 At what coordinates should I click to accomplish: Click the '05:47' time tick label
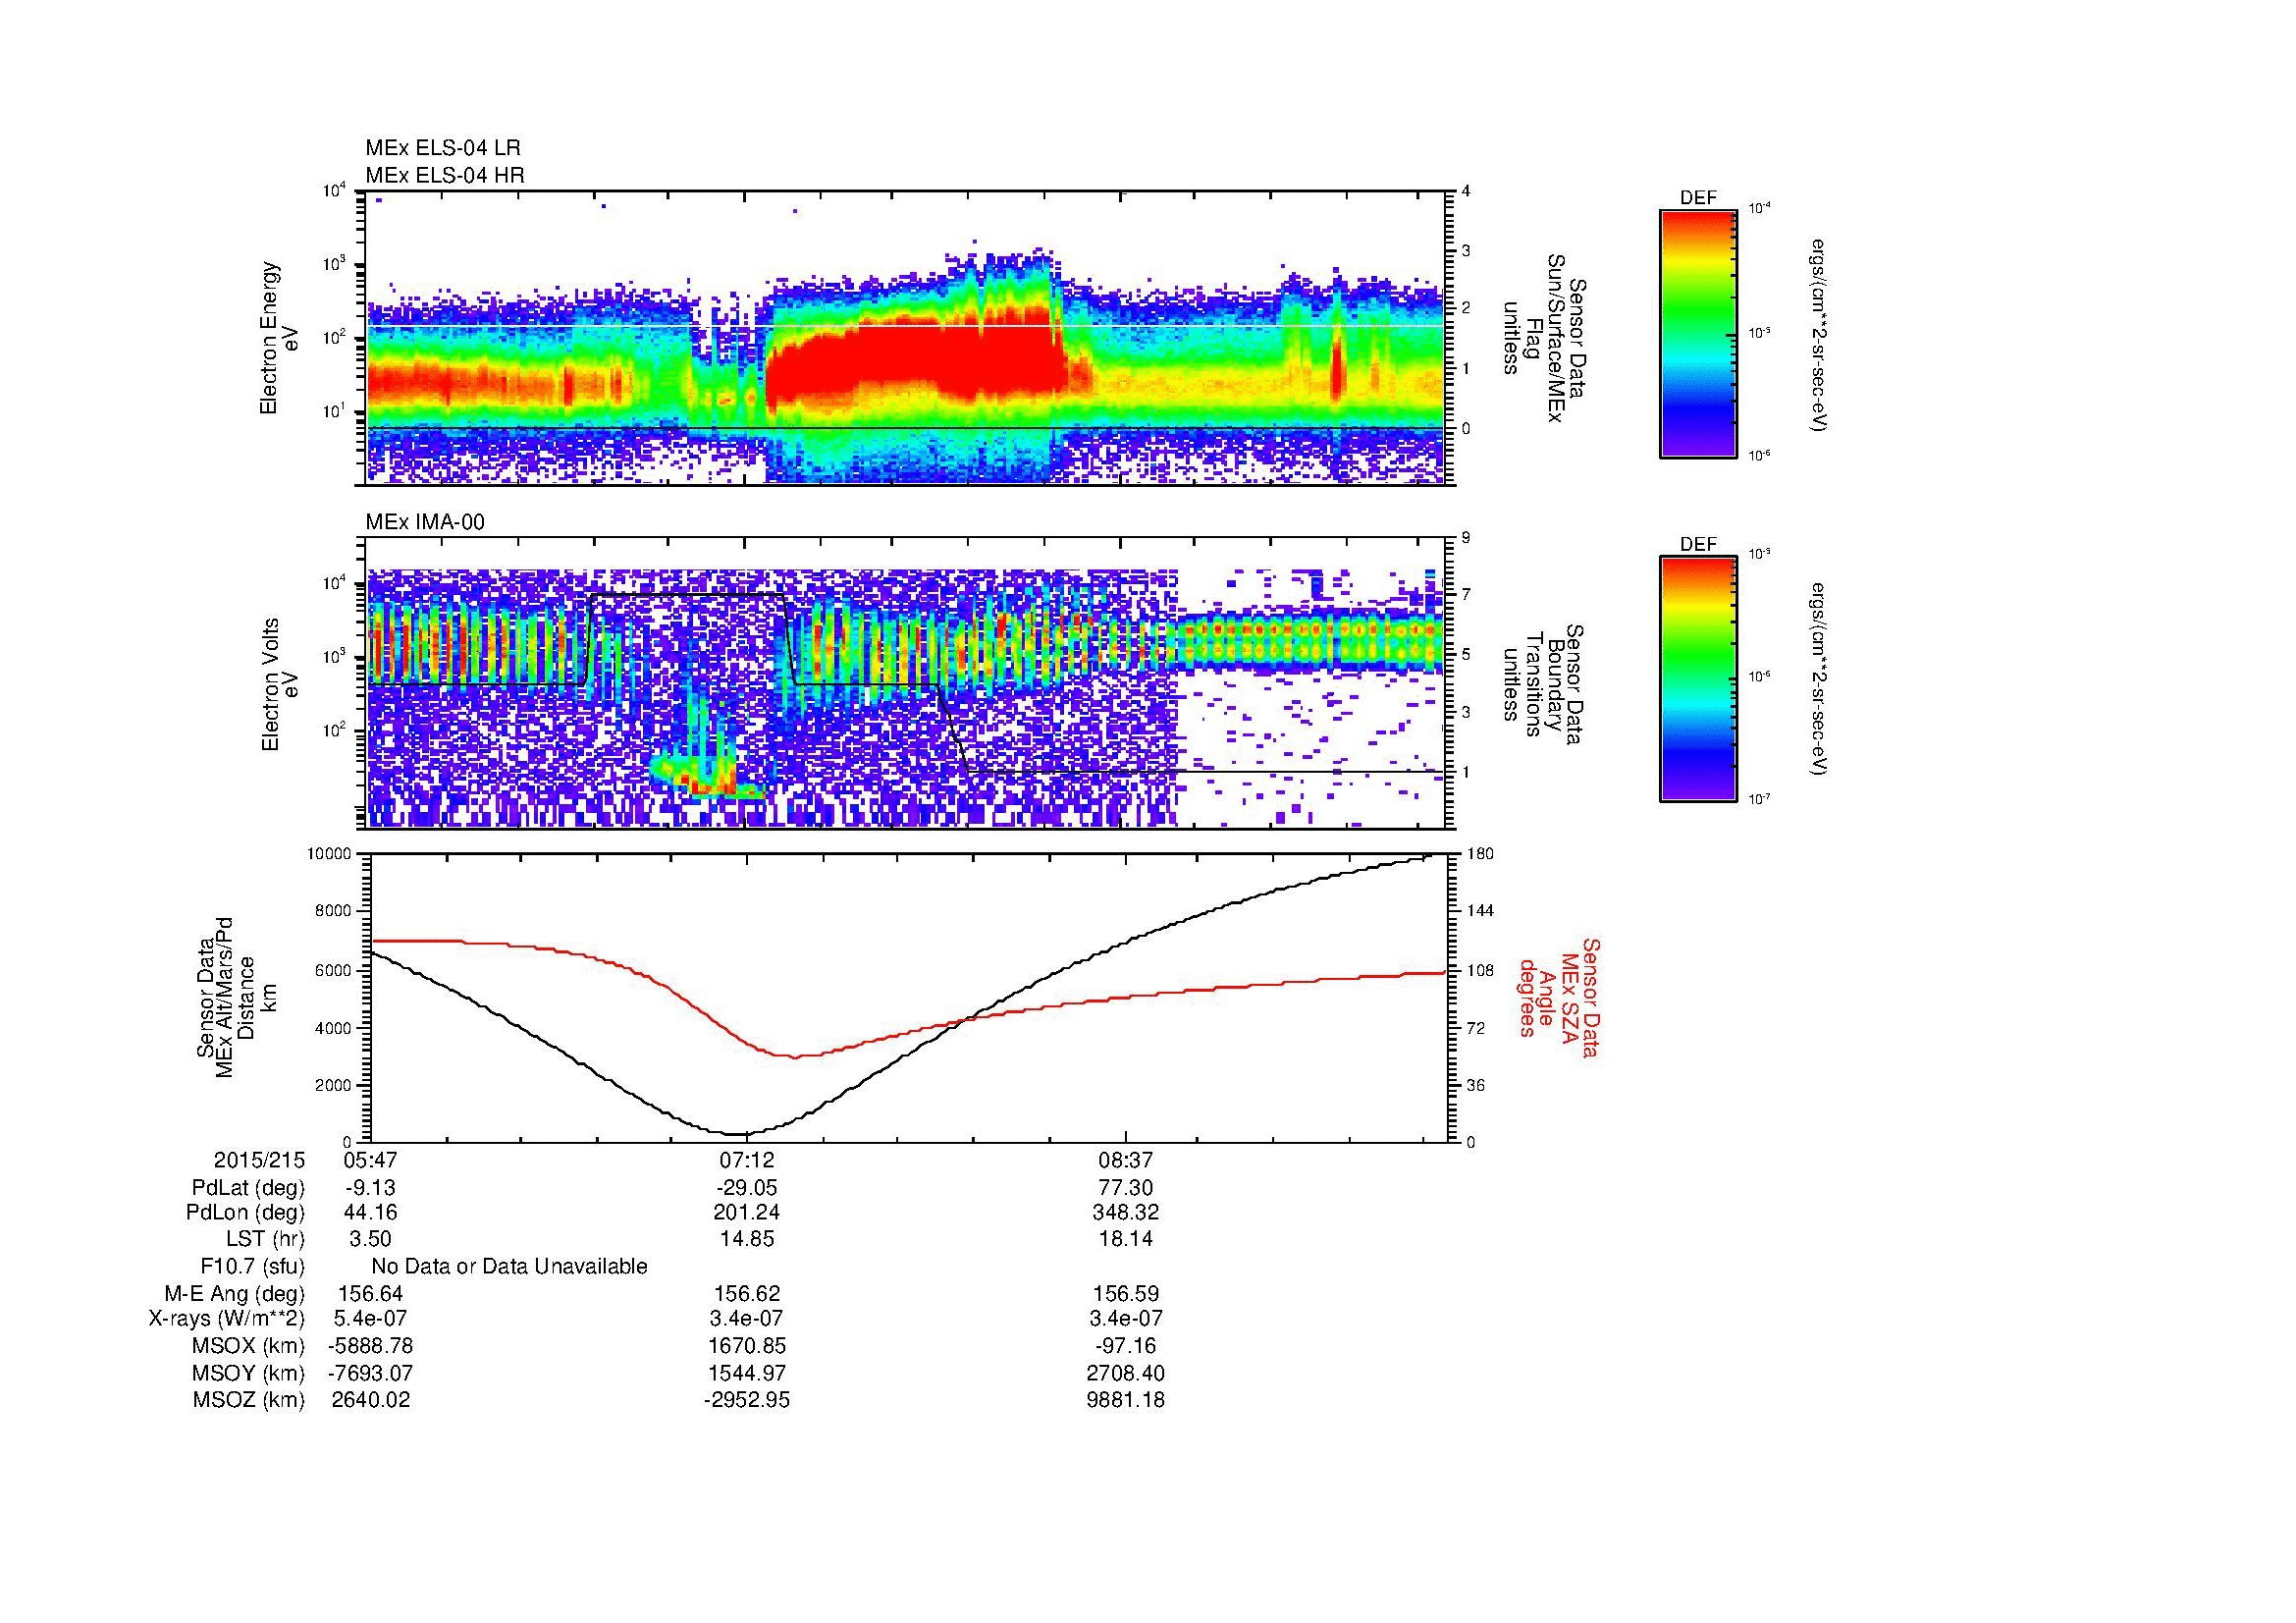[x=370, y=1161]
